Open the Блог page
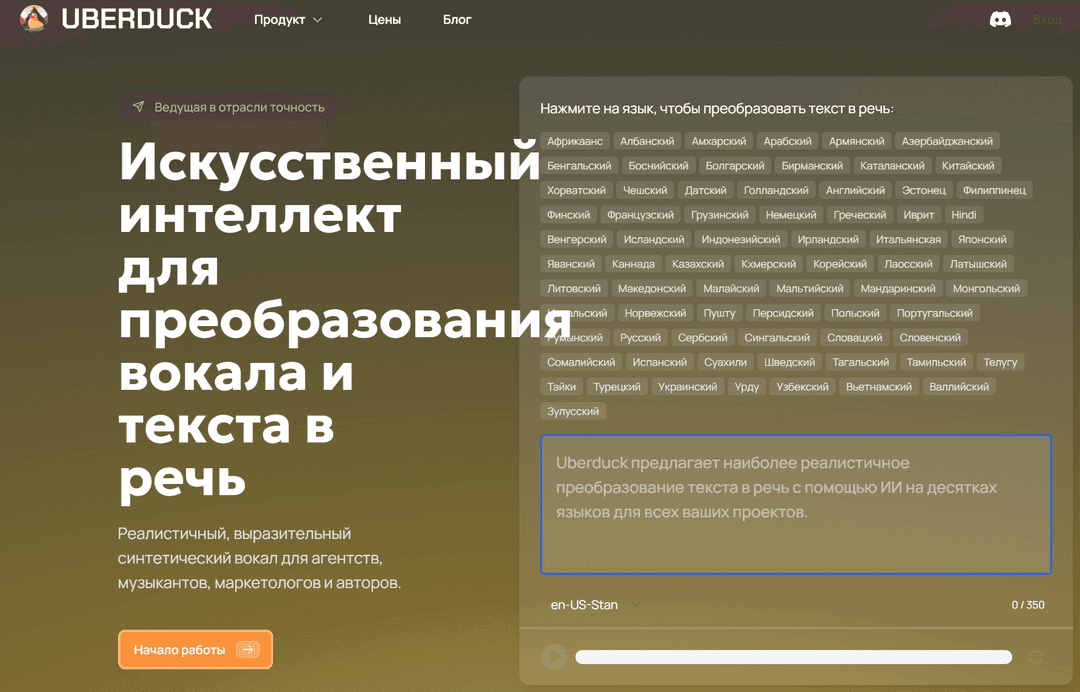 457,19
